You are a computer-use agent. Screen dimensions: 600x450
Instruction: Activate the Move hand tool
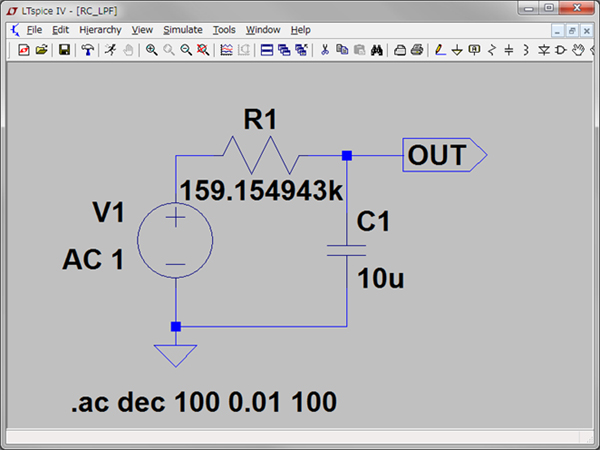click(x=577, y=50)
